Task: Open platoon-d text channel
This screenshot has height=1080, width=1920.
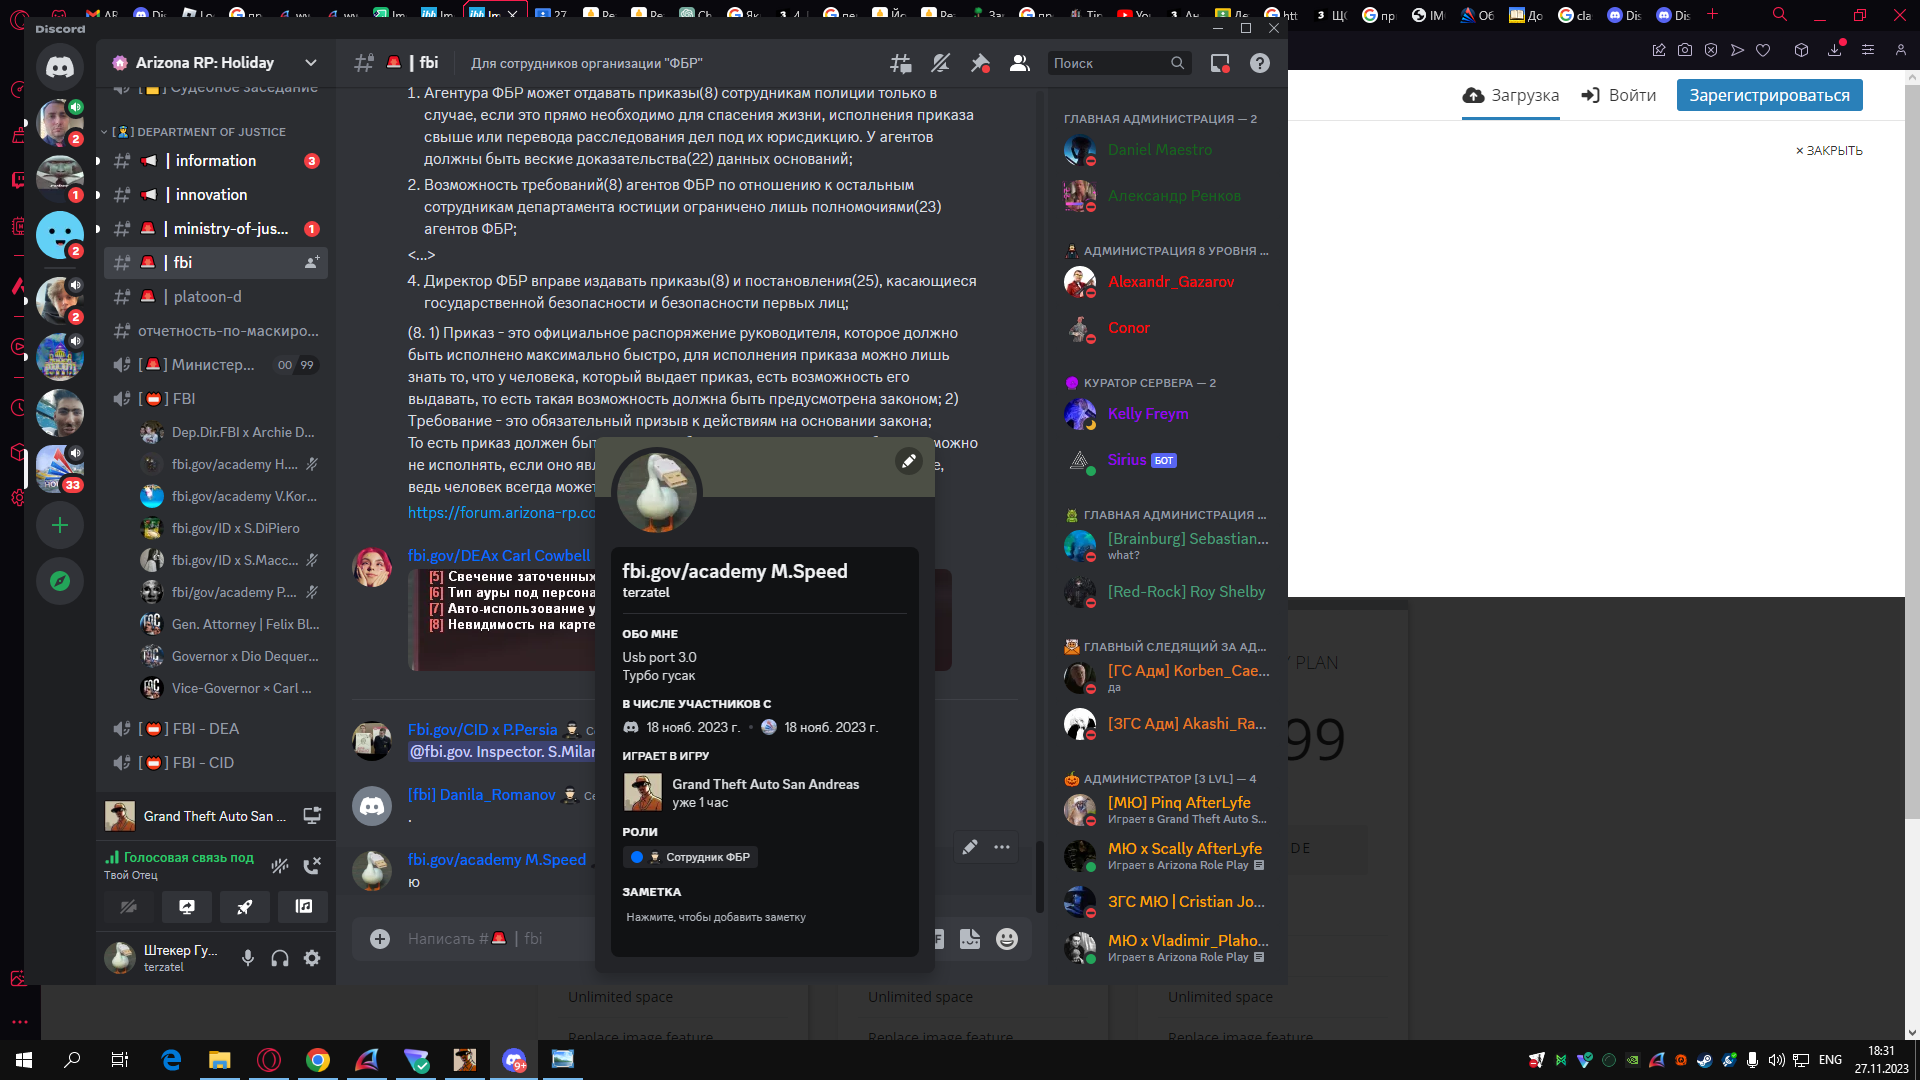Action: (207, 297)
